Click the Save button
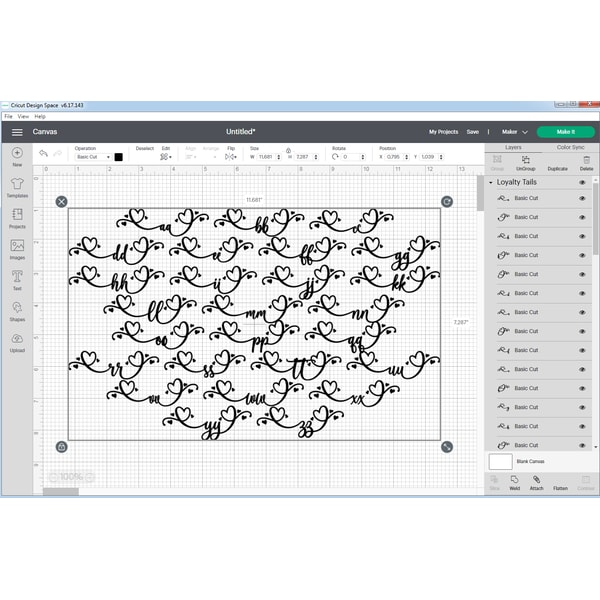 click(x=473, y=132)
